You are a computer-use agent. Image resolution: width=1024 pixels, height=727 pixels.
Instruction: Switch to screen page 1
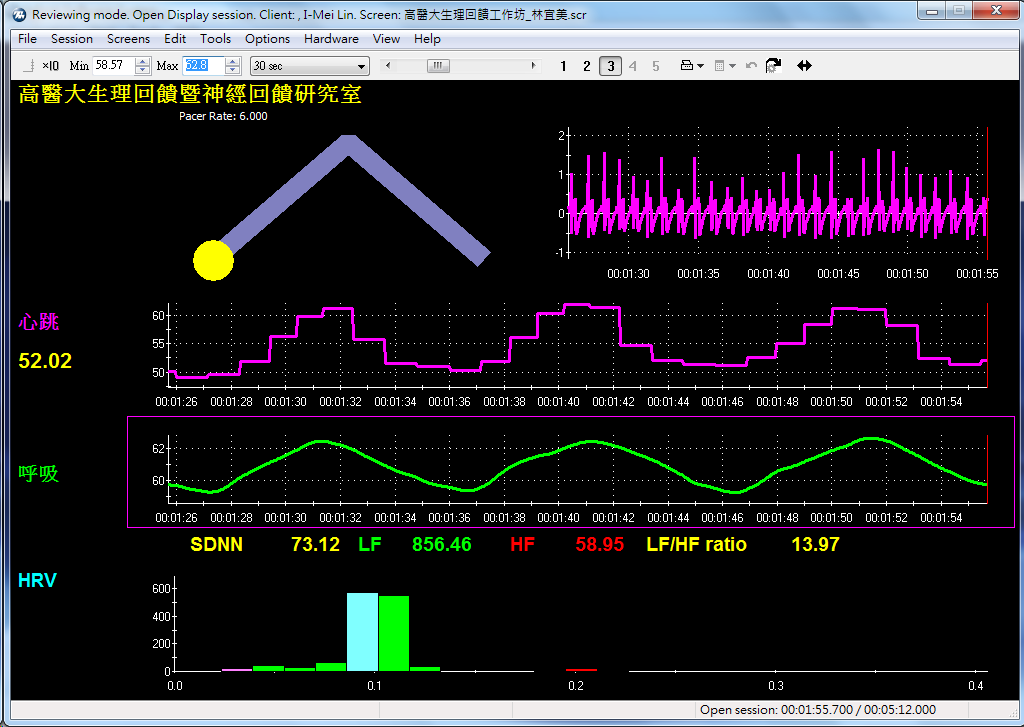pos(563,66)
